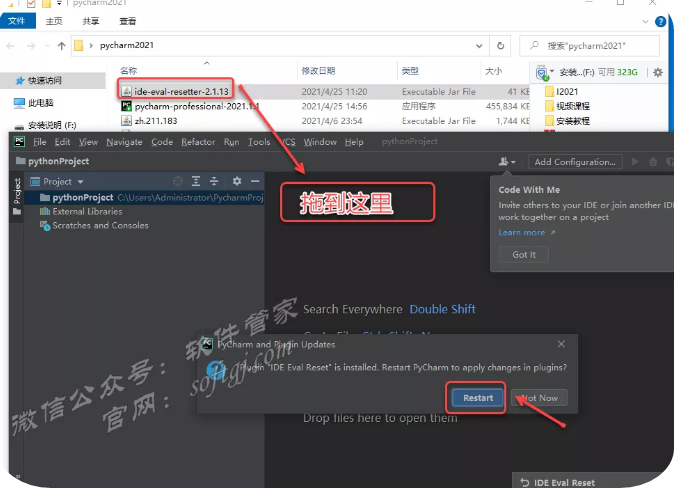Image resolution: width=677 pixels, height=490 pixels.
Task: Sort by 修改日期 column header
Action: click(x=319, y=71)
